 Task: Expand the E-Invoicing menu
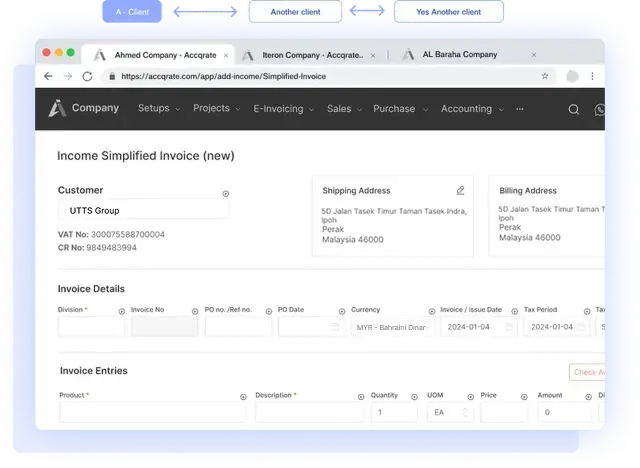pyautogui.click(x=284, y=109)
